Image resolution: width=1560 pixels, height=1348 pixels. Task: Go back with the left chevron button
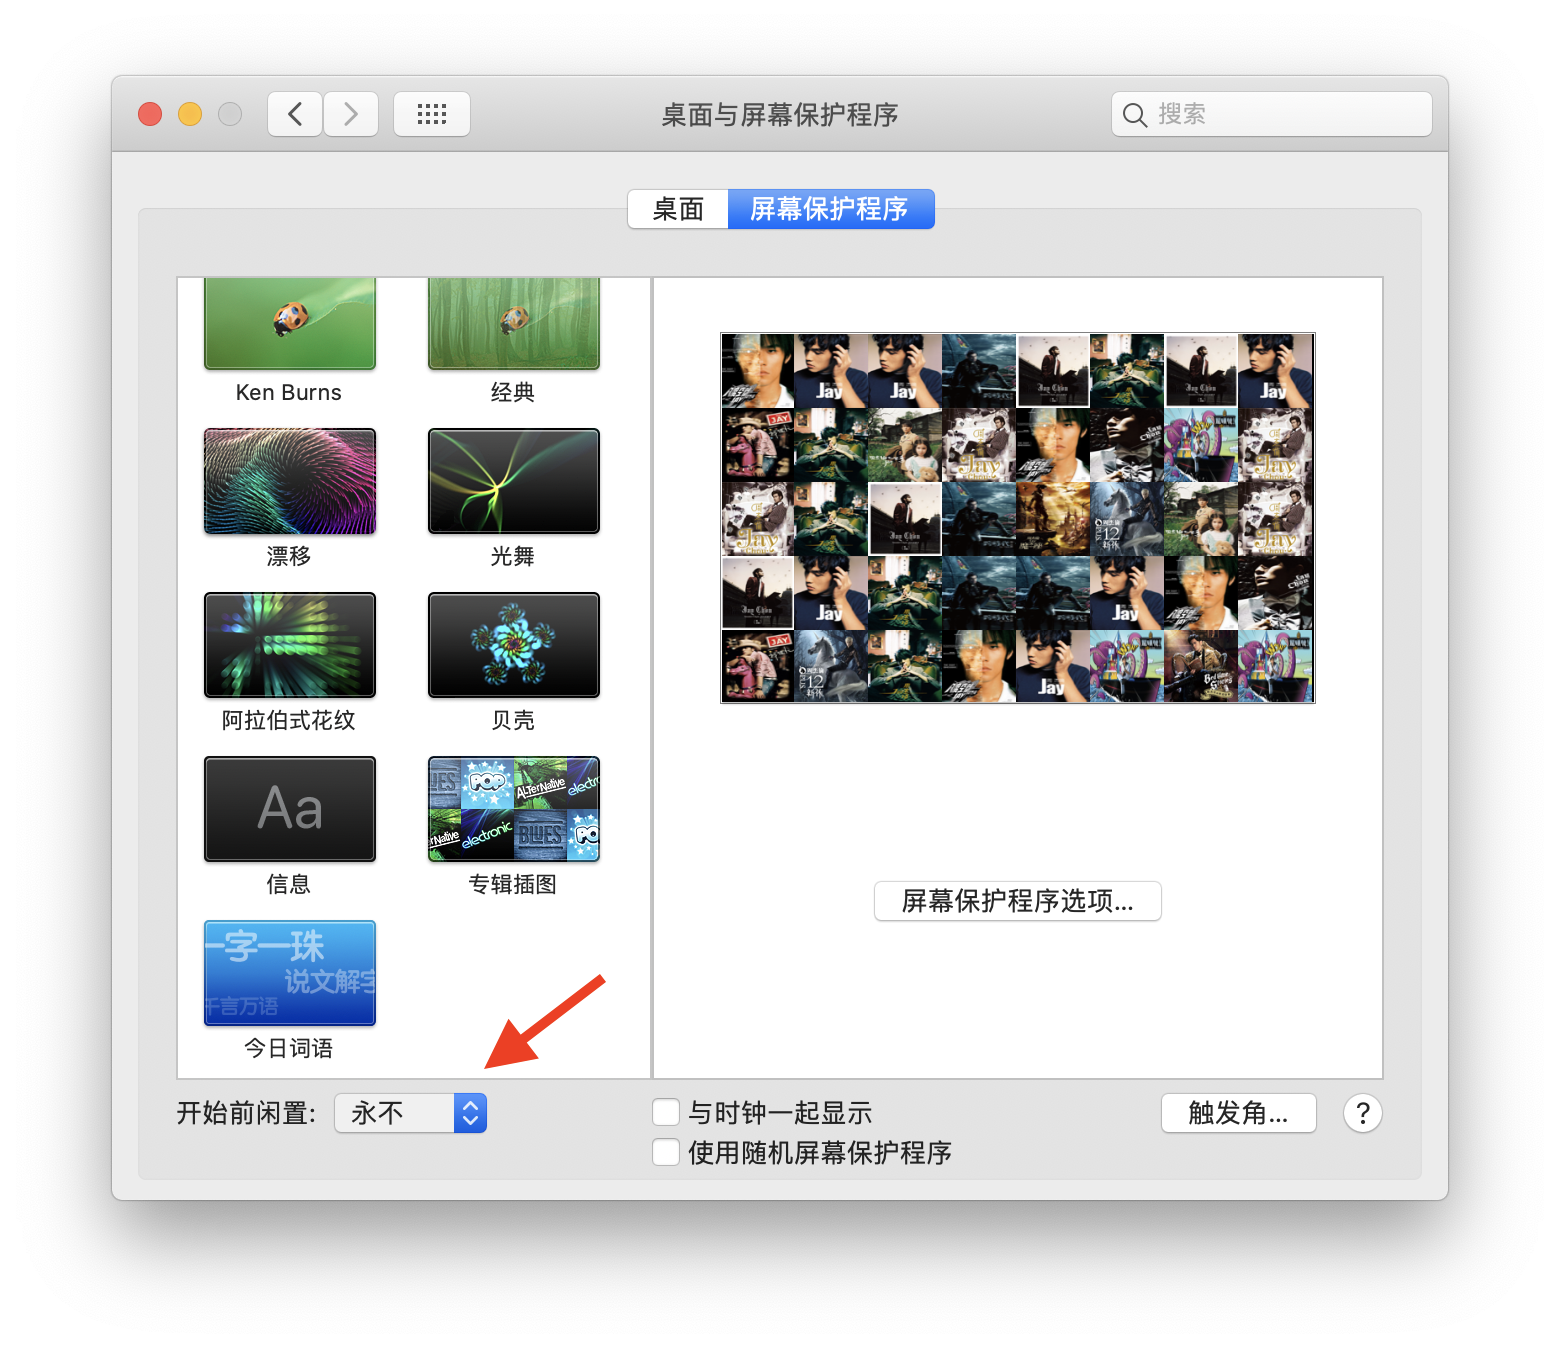pos(295,114)
